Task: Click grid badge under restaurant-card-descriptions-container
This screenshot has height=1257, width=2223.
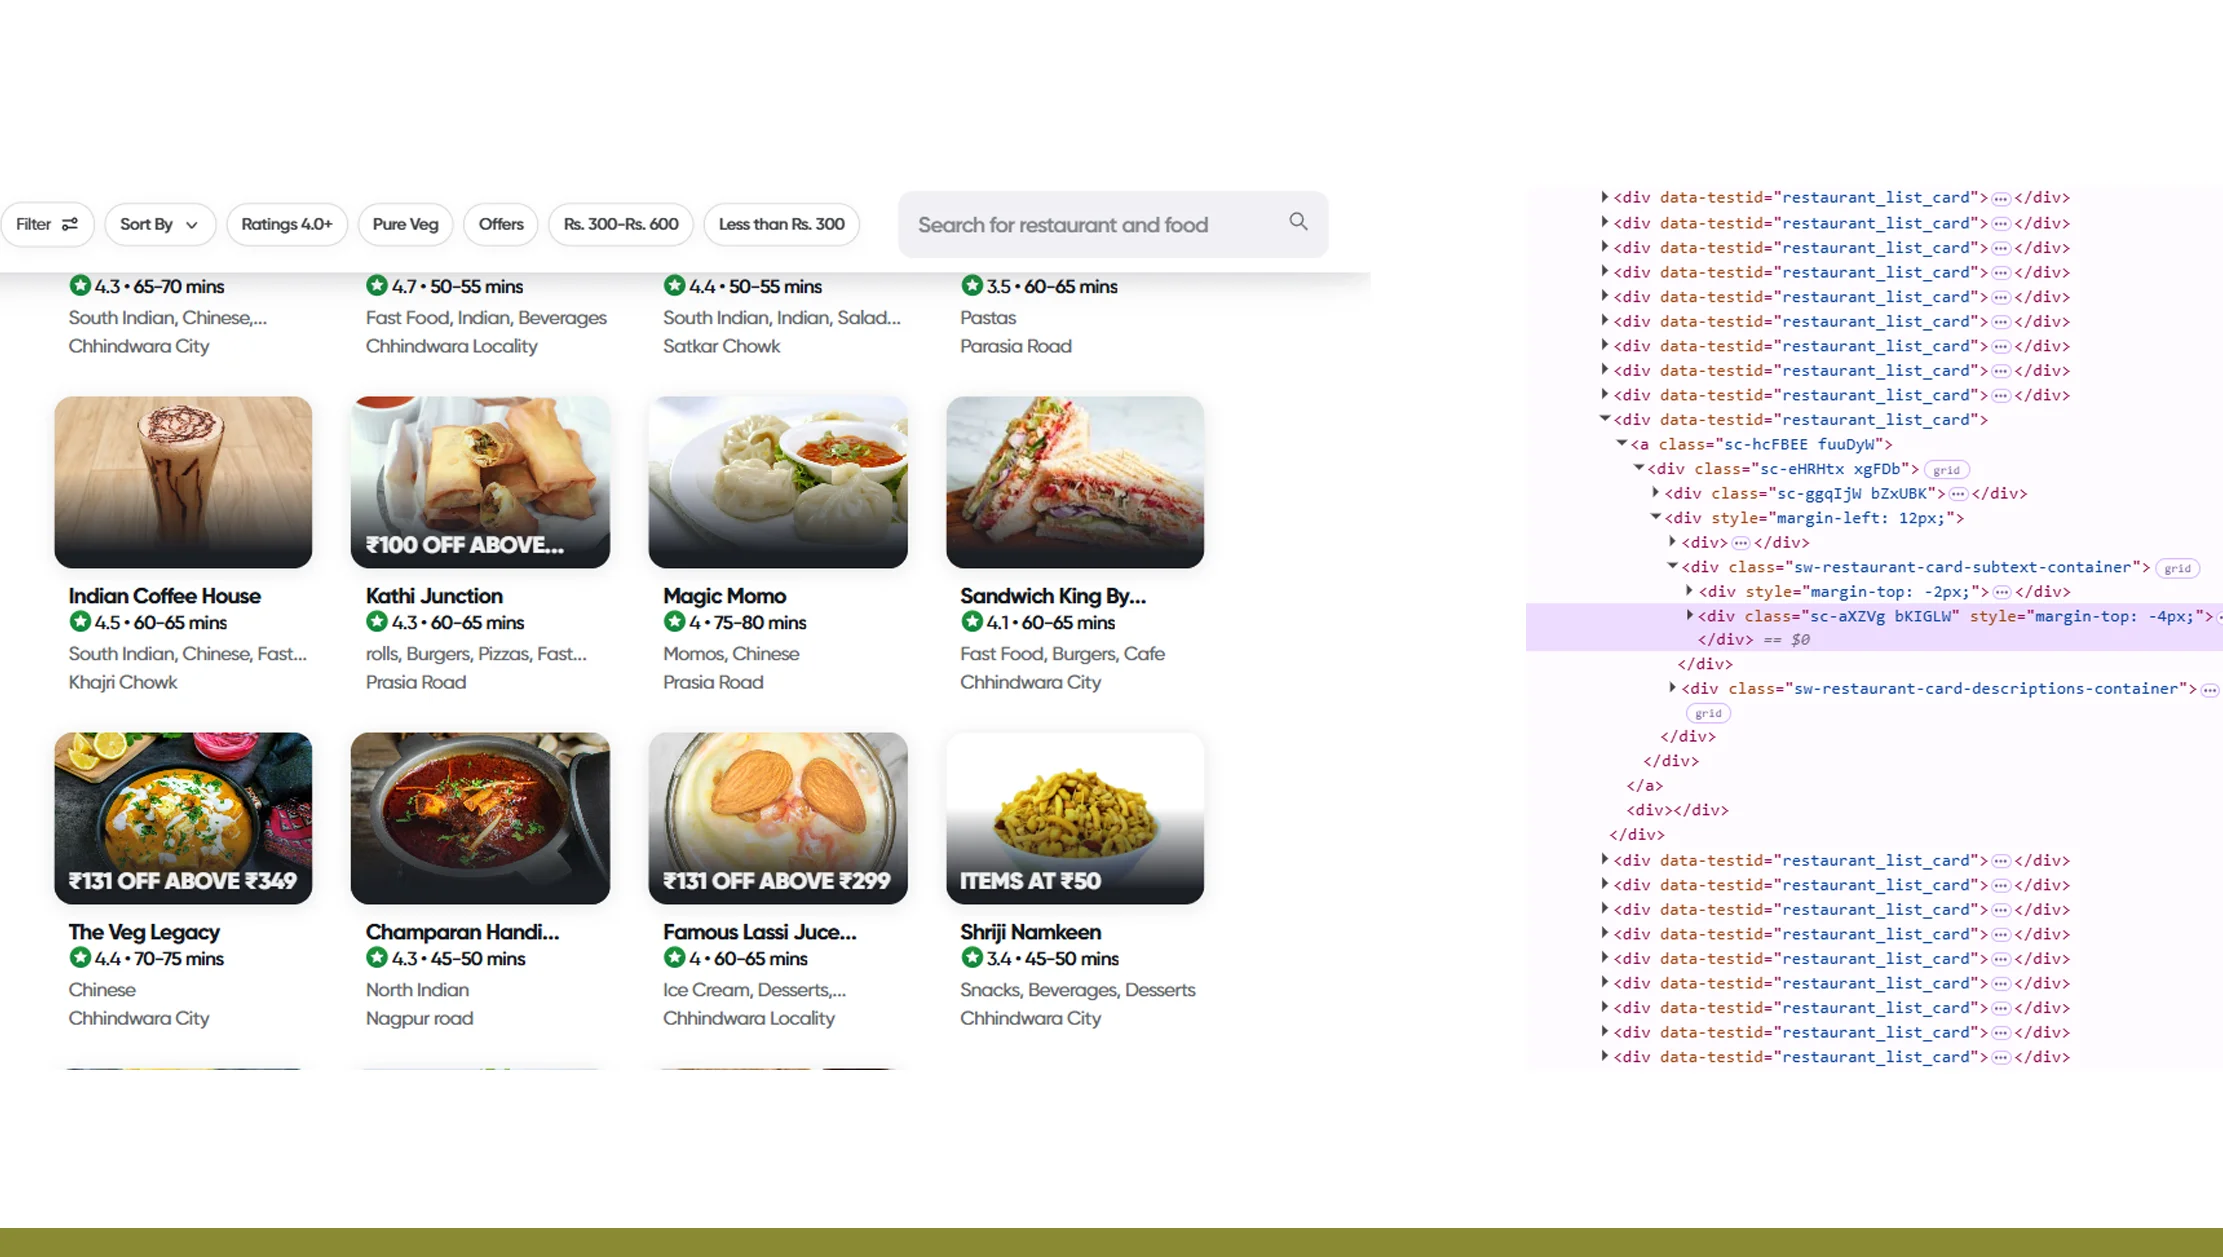Action: [x=1709, y=712]
